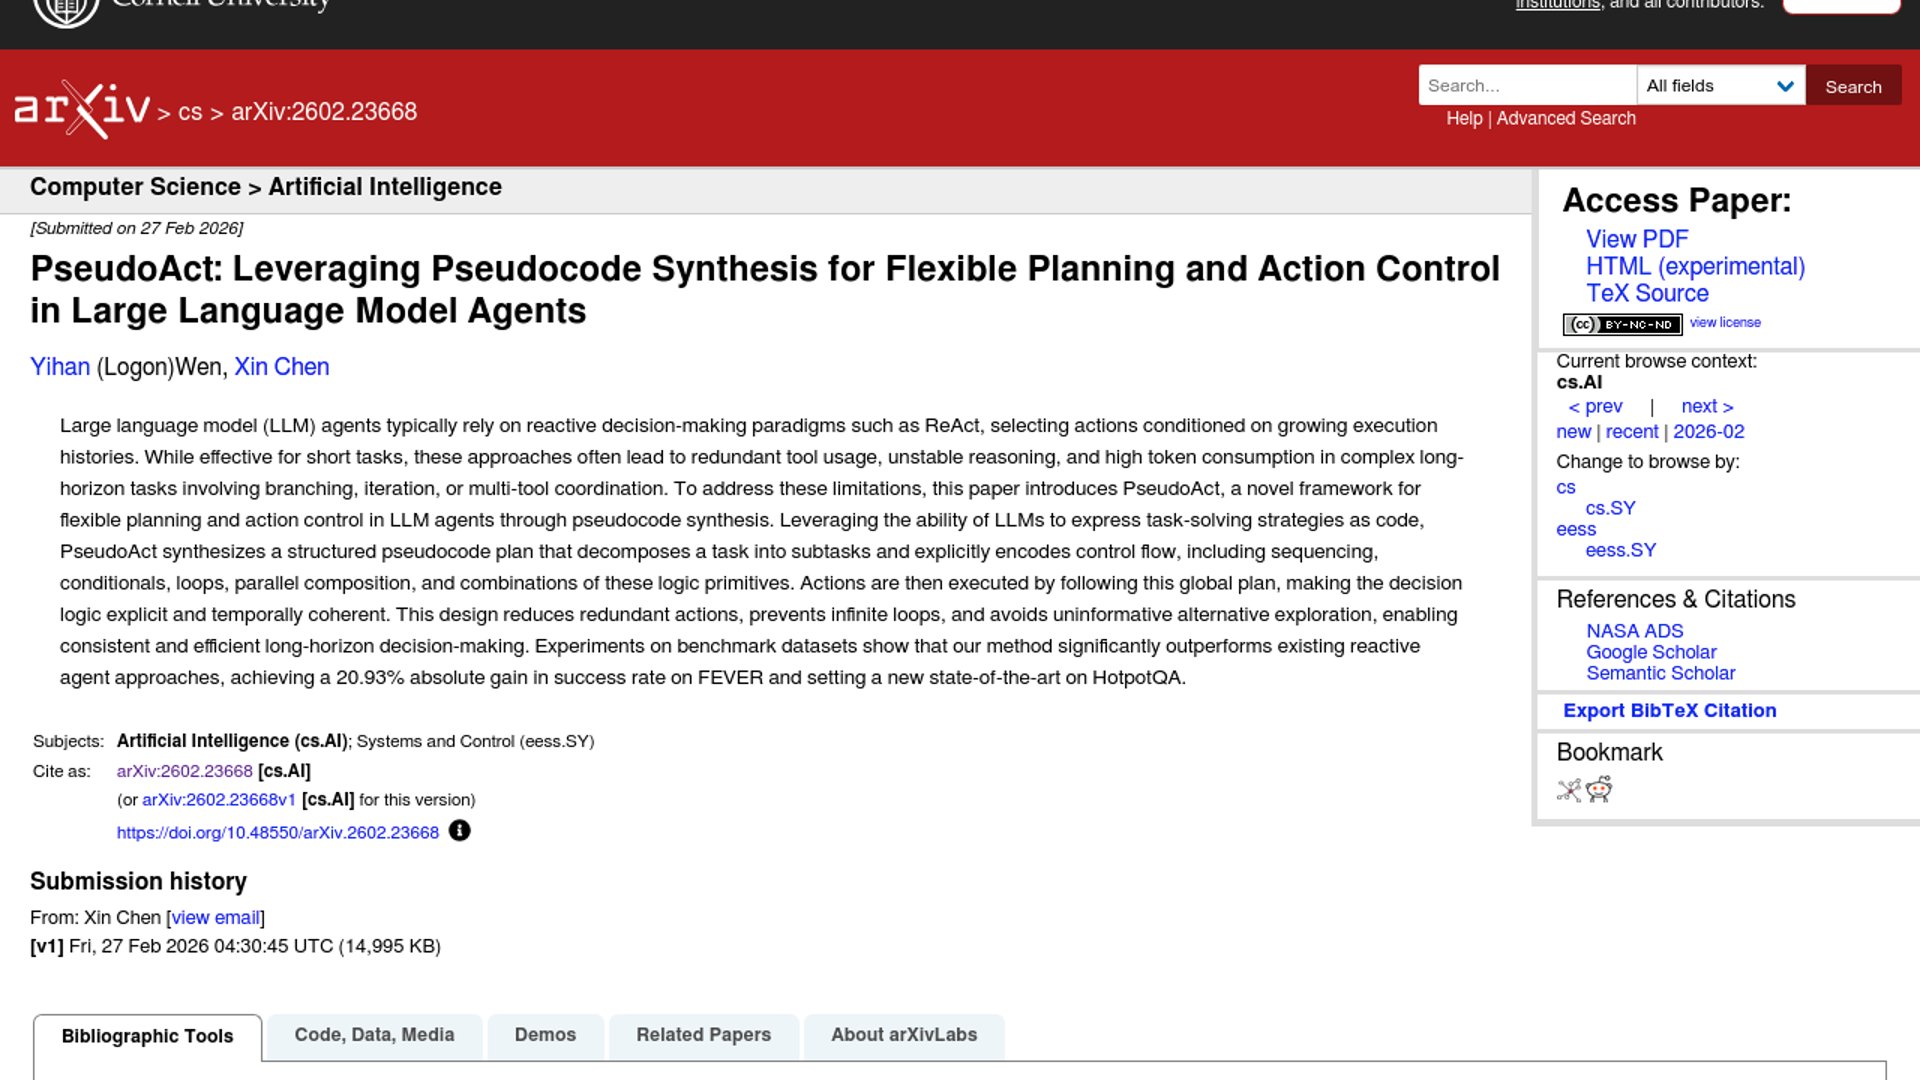The image size is (1920, 1080).
Task: Click into the Search text field
Action: (1526, 86)
